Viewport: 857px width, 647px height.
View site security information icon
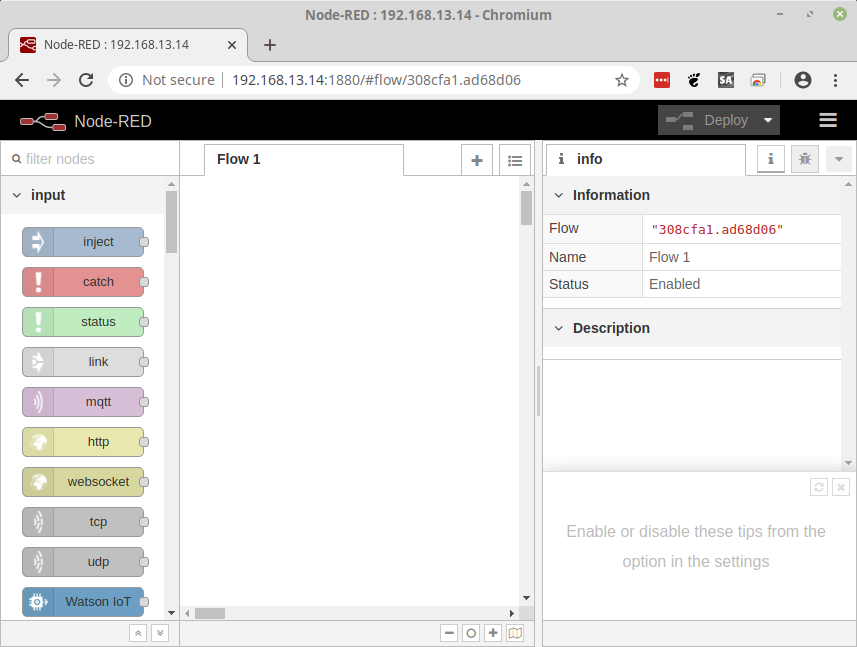[x=126, y=80]
